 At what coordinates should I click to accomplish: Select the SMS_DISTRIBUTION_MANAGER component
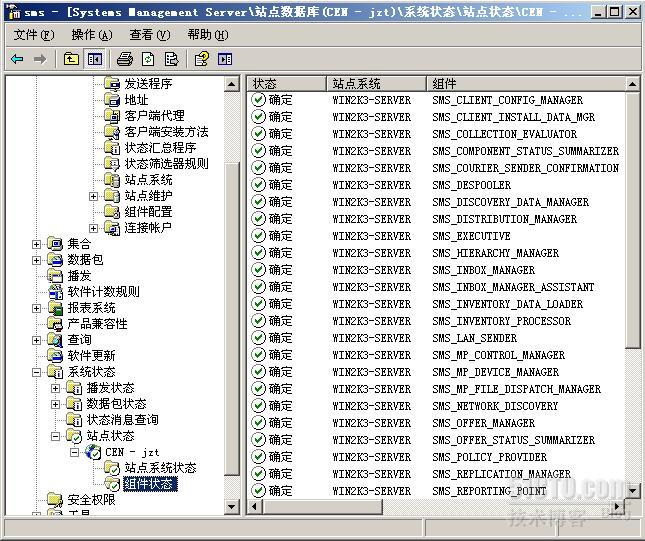505,219
